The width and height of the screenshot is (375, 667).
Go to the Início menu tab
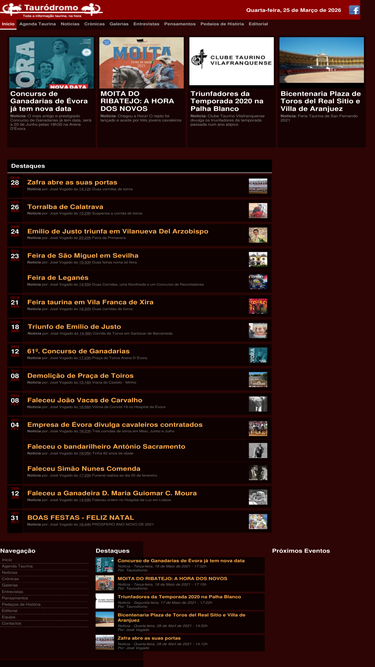(8, 24)
